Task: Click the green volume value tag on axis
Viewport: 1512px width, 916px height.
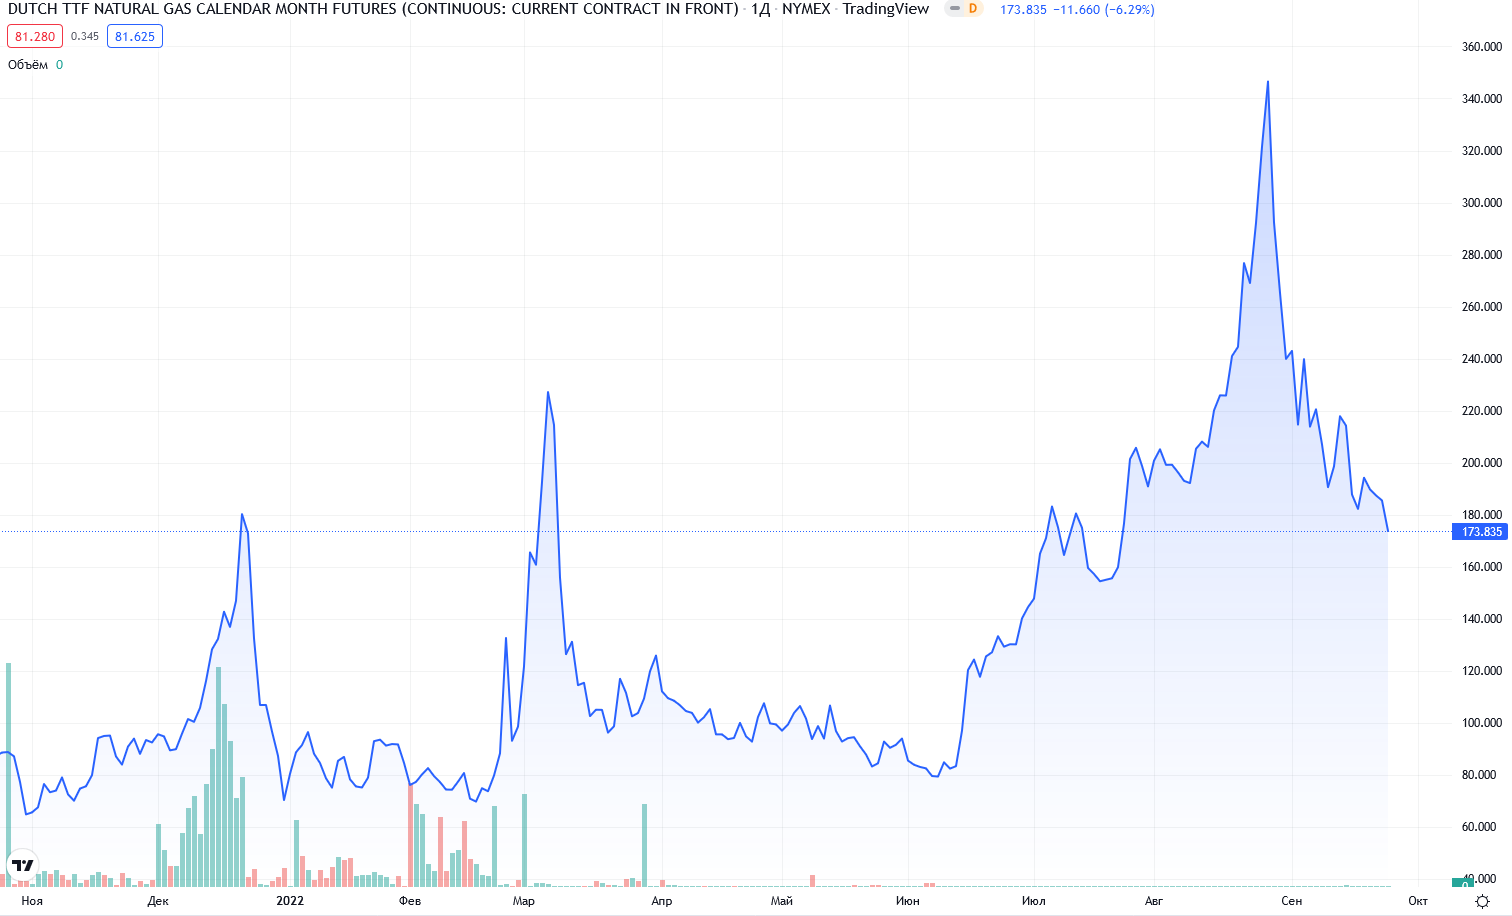Action: 1462,883
